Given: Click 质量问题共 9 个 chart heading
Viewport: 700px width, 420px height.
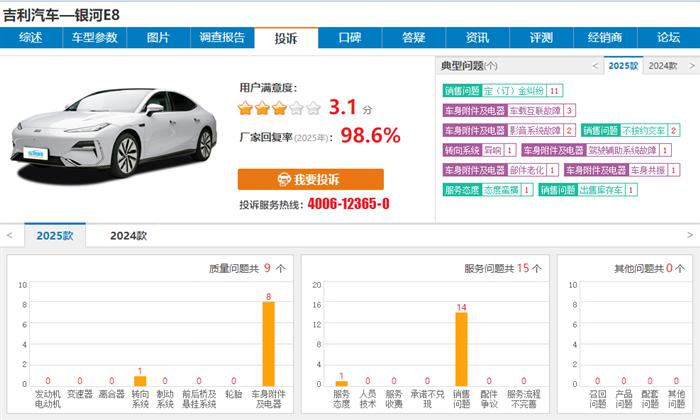Looking at the screenshot, I should (x=247, y=268).
